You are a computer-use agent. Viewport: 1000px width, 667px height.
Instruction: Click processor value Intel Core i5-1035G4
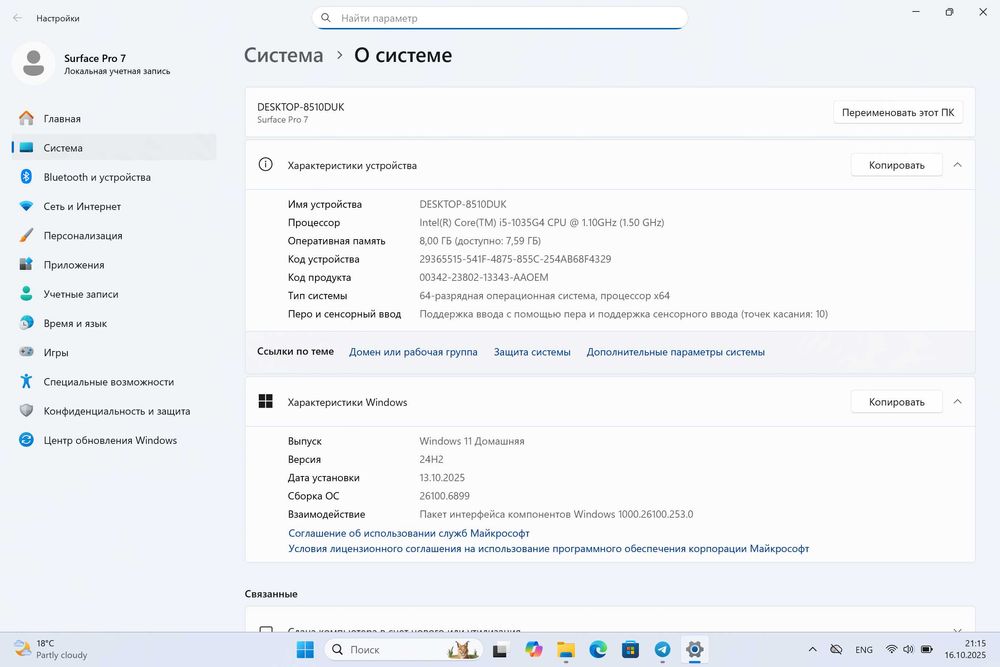coord(541,223)
